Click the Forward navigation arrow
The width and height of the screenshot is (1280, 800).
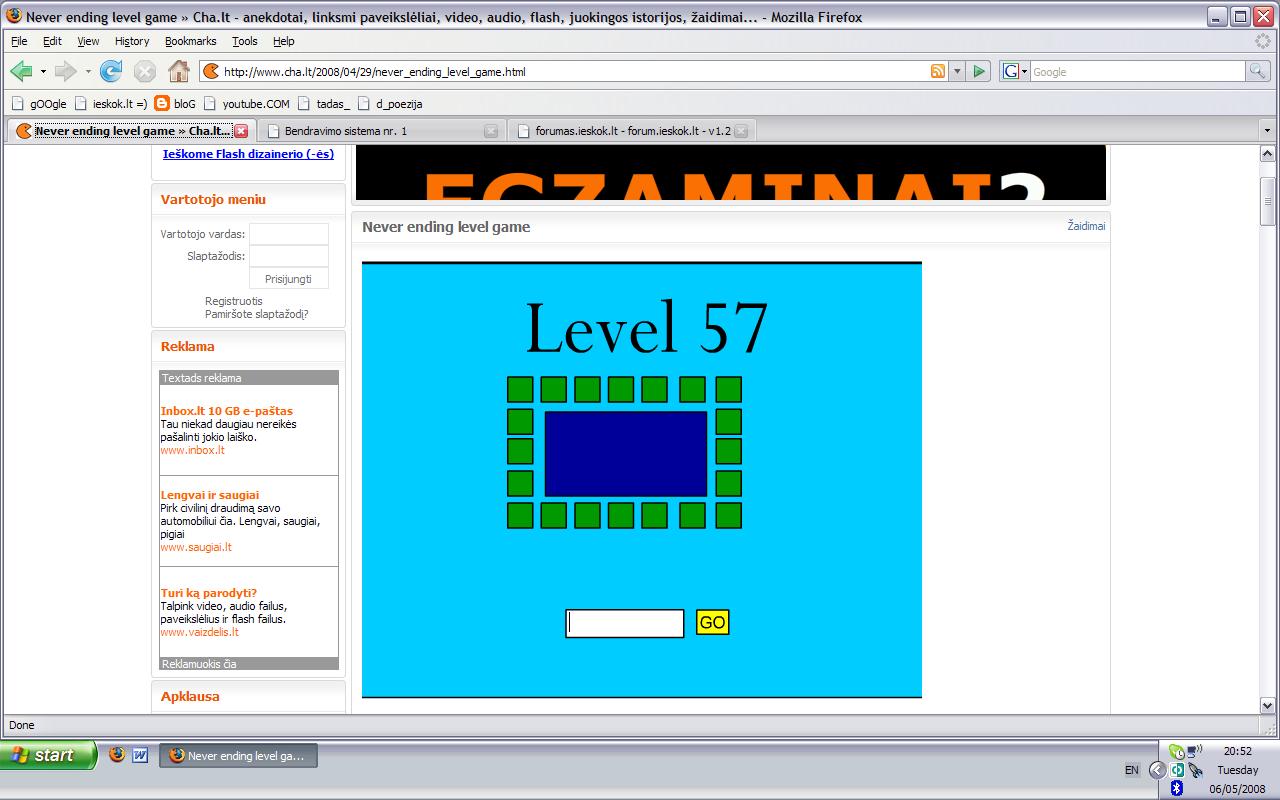(66, 71)
